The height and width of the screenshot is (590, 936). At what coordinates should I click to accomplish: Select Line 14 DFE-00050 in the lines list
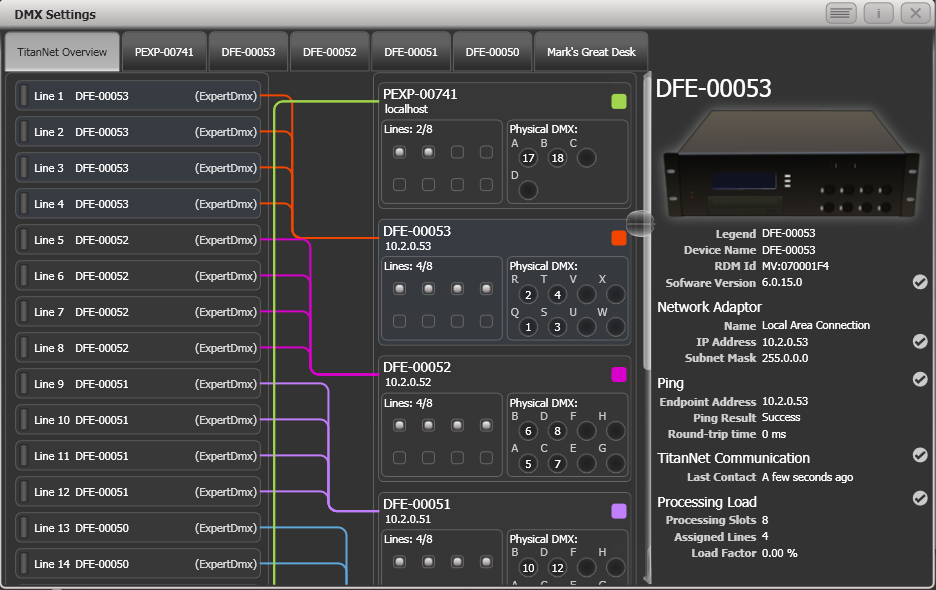pos(136,563)
